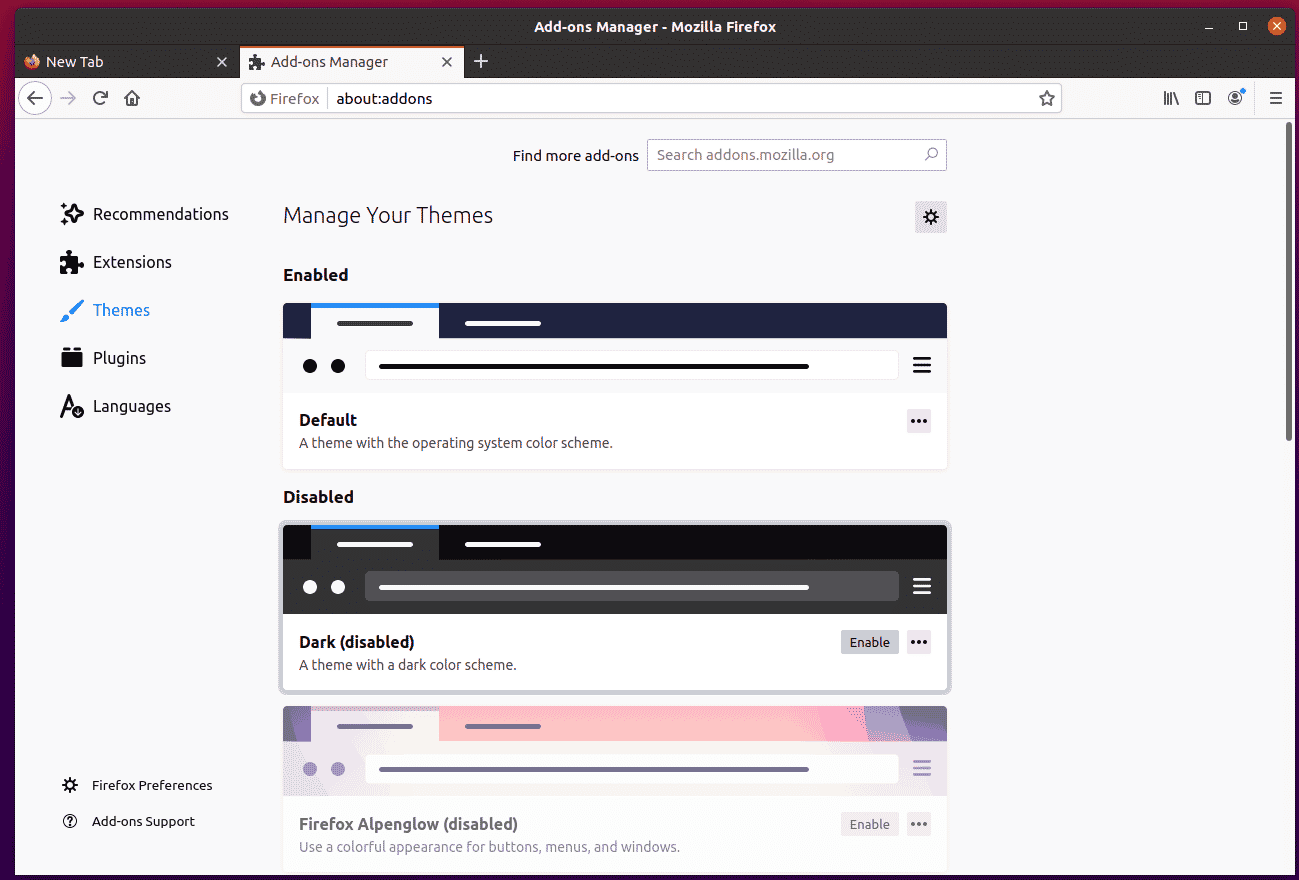Click 'A theme with a dark color scheme.'

tap(408, 665)
